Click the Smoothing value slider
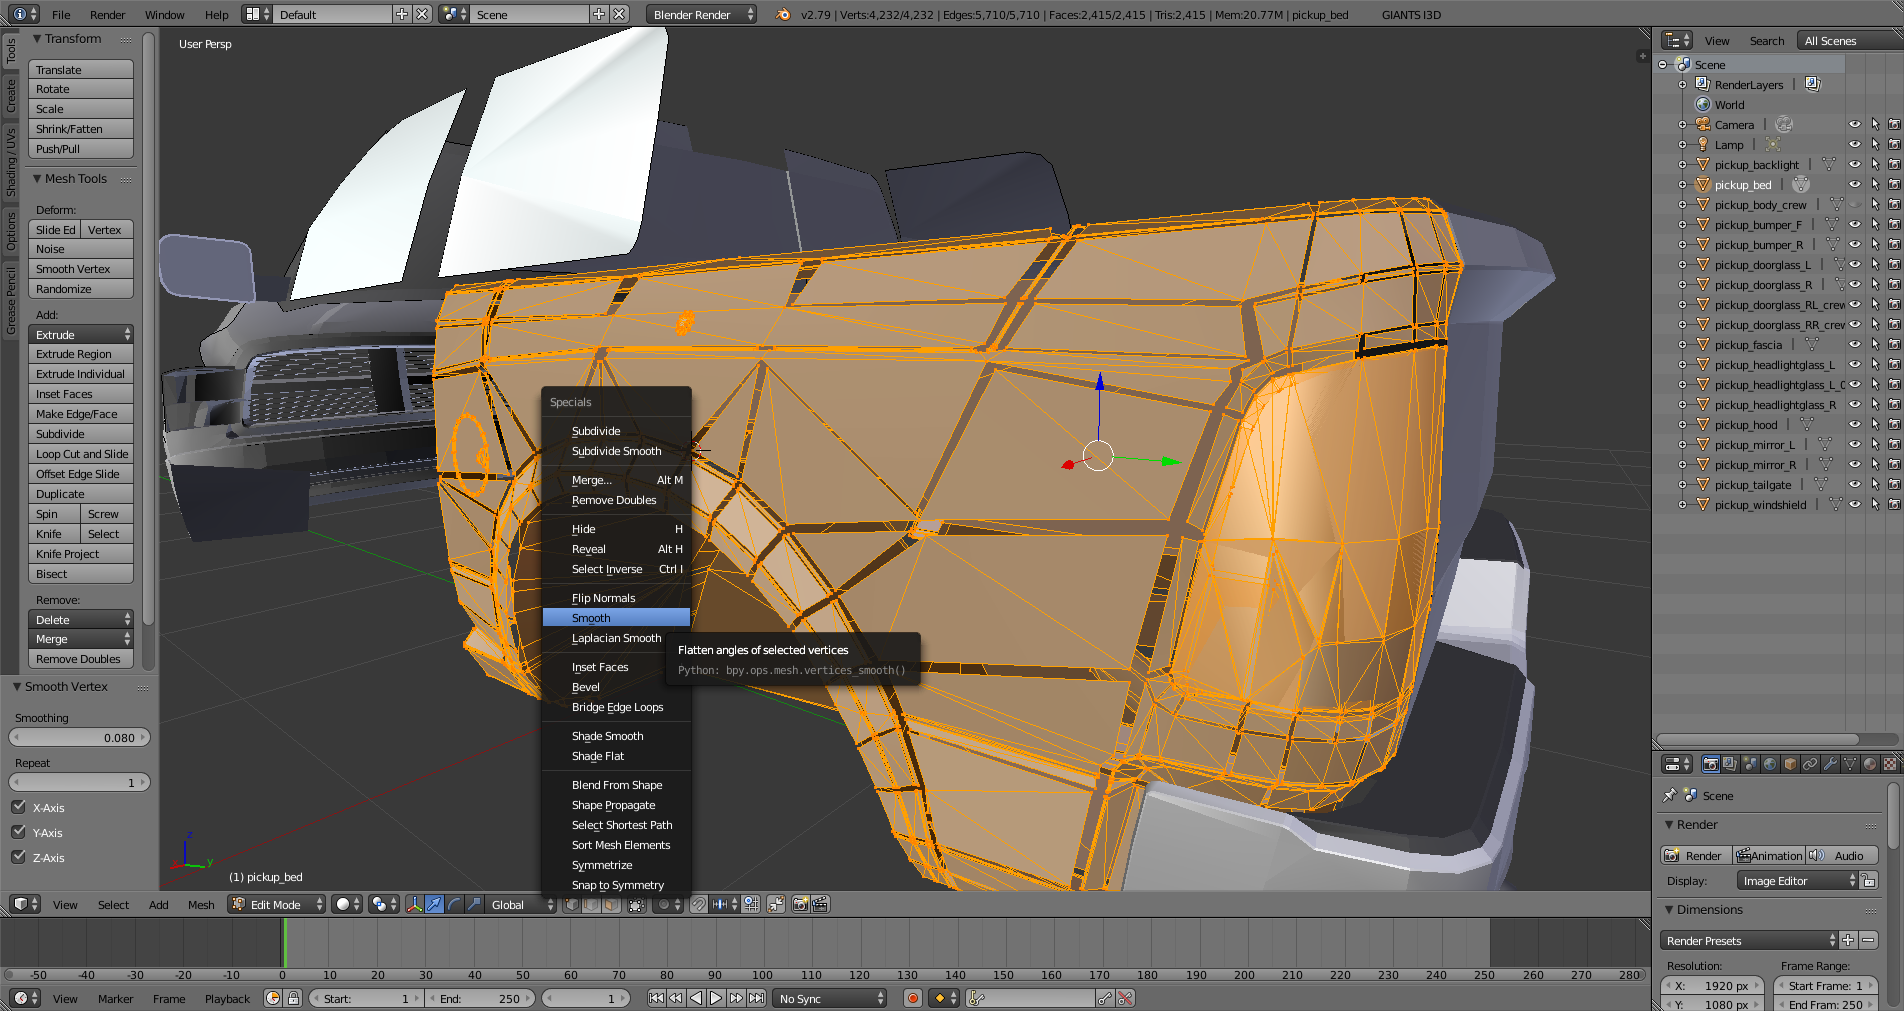Screen dimensions: 1904x1011 tap(79, 738)
